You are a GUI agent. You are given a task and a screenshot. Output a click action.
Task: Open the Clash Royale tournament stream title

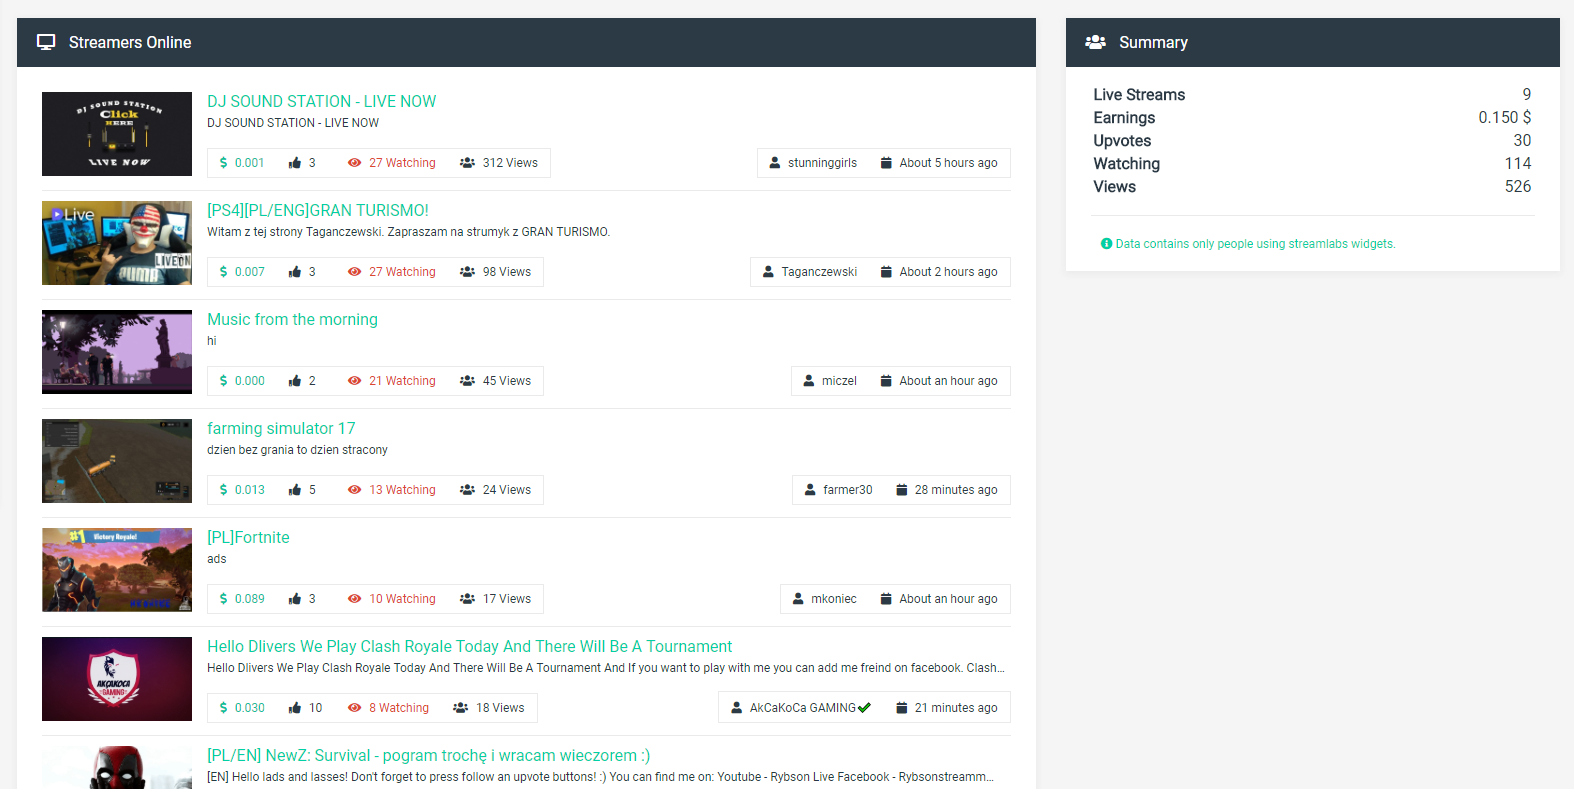[x=469, y=646]
